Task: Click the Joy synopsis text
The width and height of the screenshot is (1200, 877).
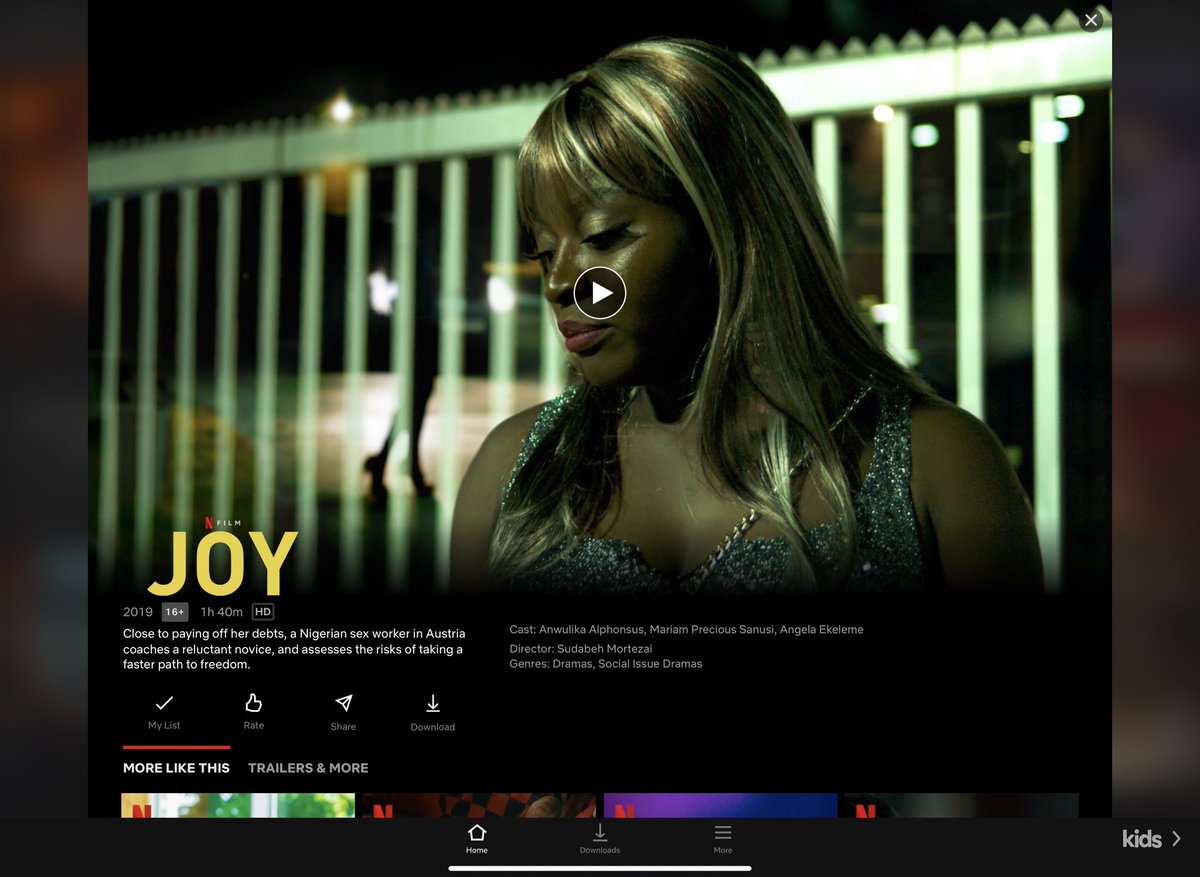Action: point(293,649)
